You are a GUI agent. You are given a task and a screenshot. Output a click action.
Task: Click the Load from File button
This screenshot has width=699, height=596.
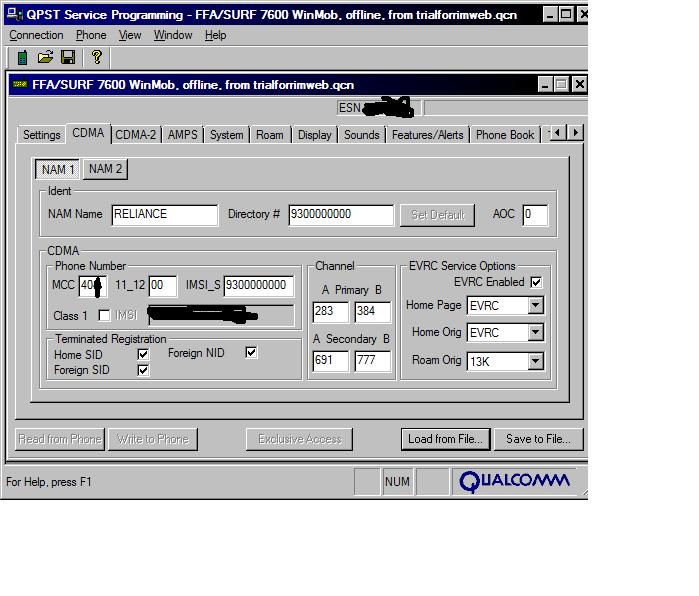[x=445, y=439]
